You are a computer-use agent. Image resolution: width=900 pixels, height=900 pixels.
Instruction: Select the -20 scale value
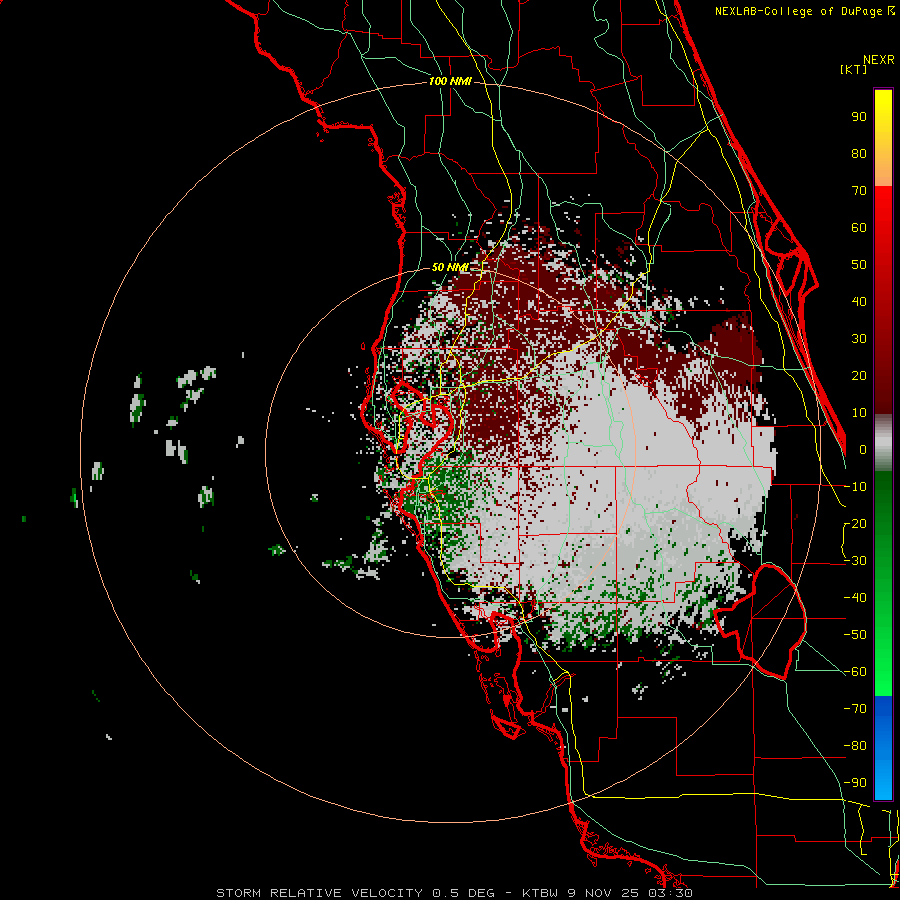(x=855, y=524)
